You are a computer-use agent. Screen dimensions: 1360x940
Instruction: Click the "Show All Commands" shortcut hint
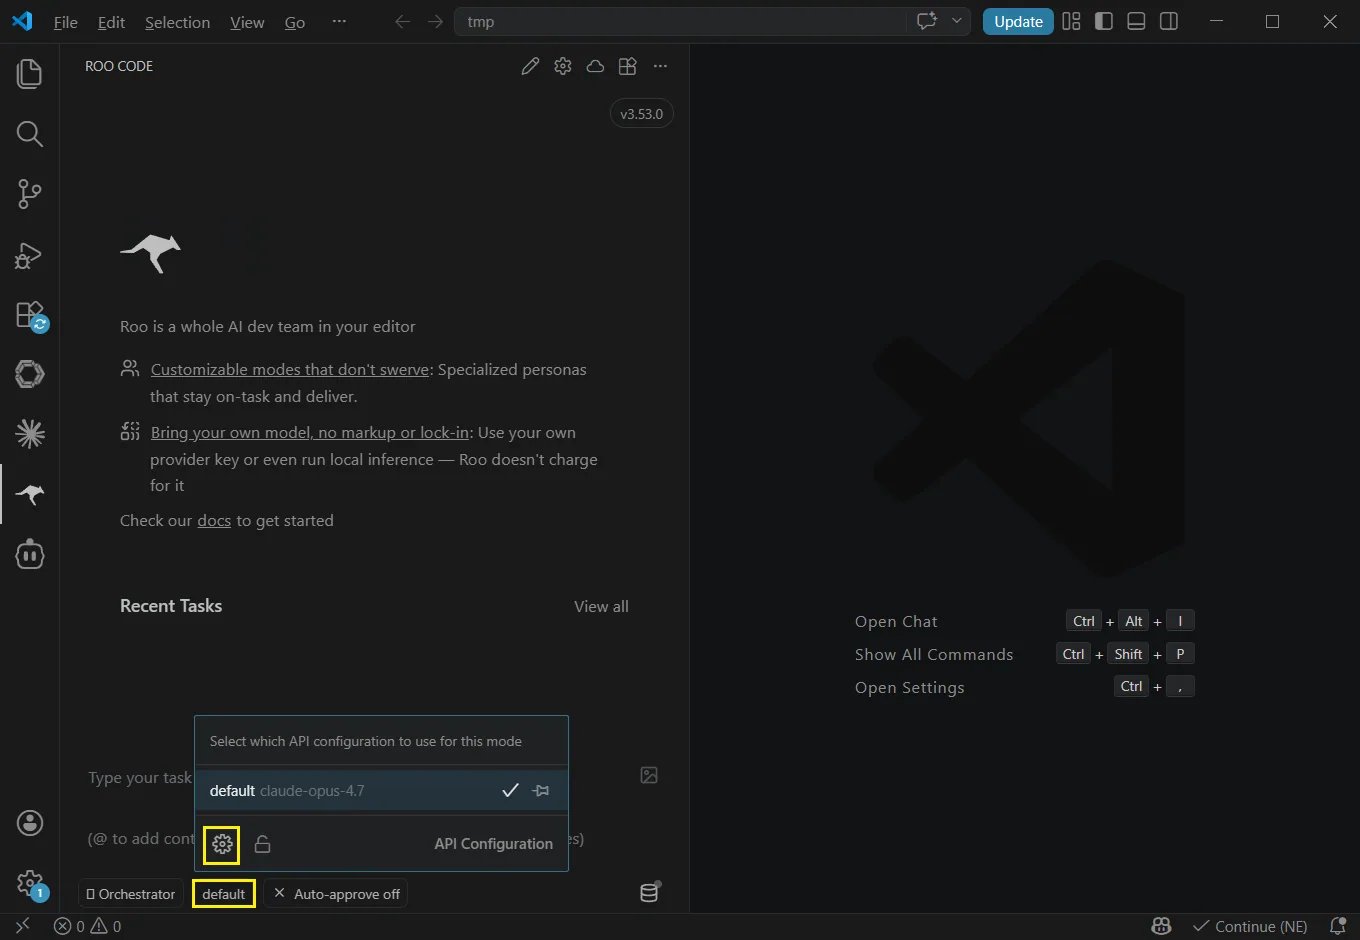point(934,655)
